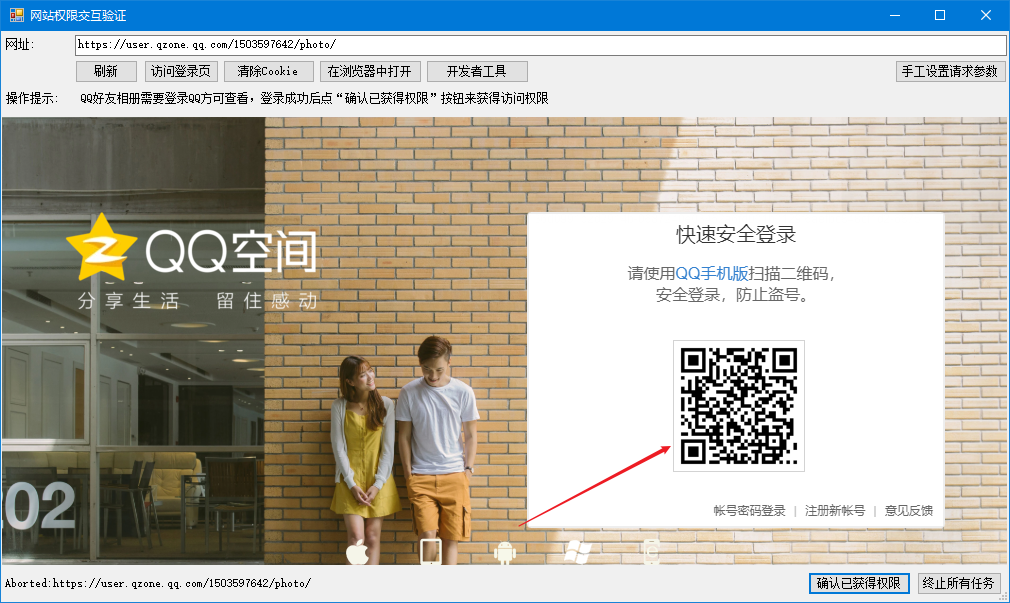Click the 刷新 refresh button
Viewport: 1010px width, 603px height.
coord(106,71)
